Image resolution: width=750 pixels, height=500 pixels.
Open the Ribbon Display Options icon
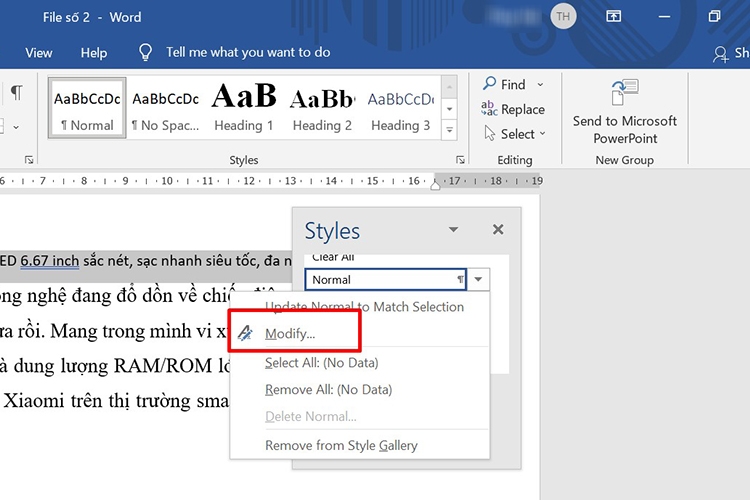(x=613, y=17)
